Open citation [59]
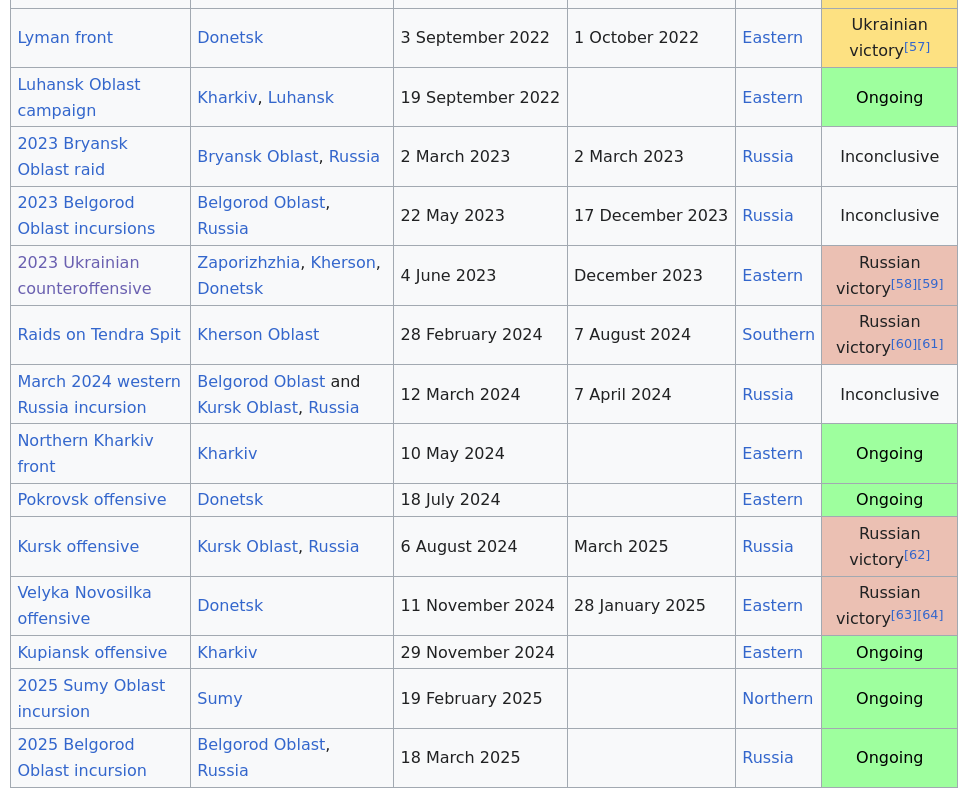 (930, 284)
